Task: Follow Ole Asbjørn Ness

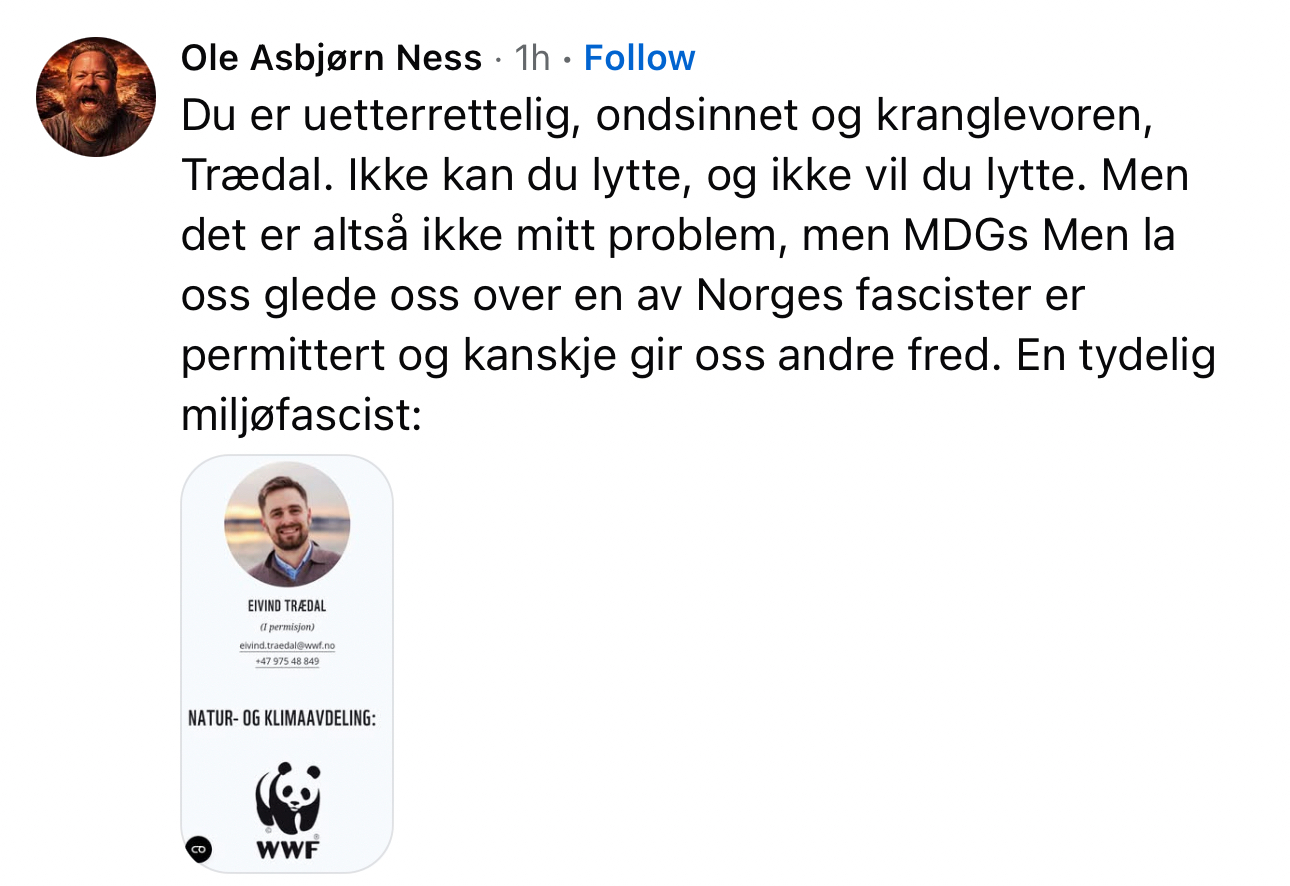Action: point(639,58)
